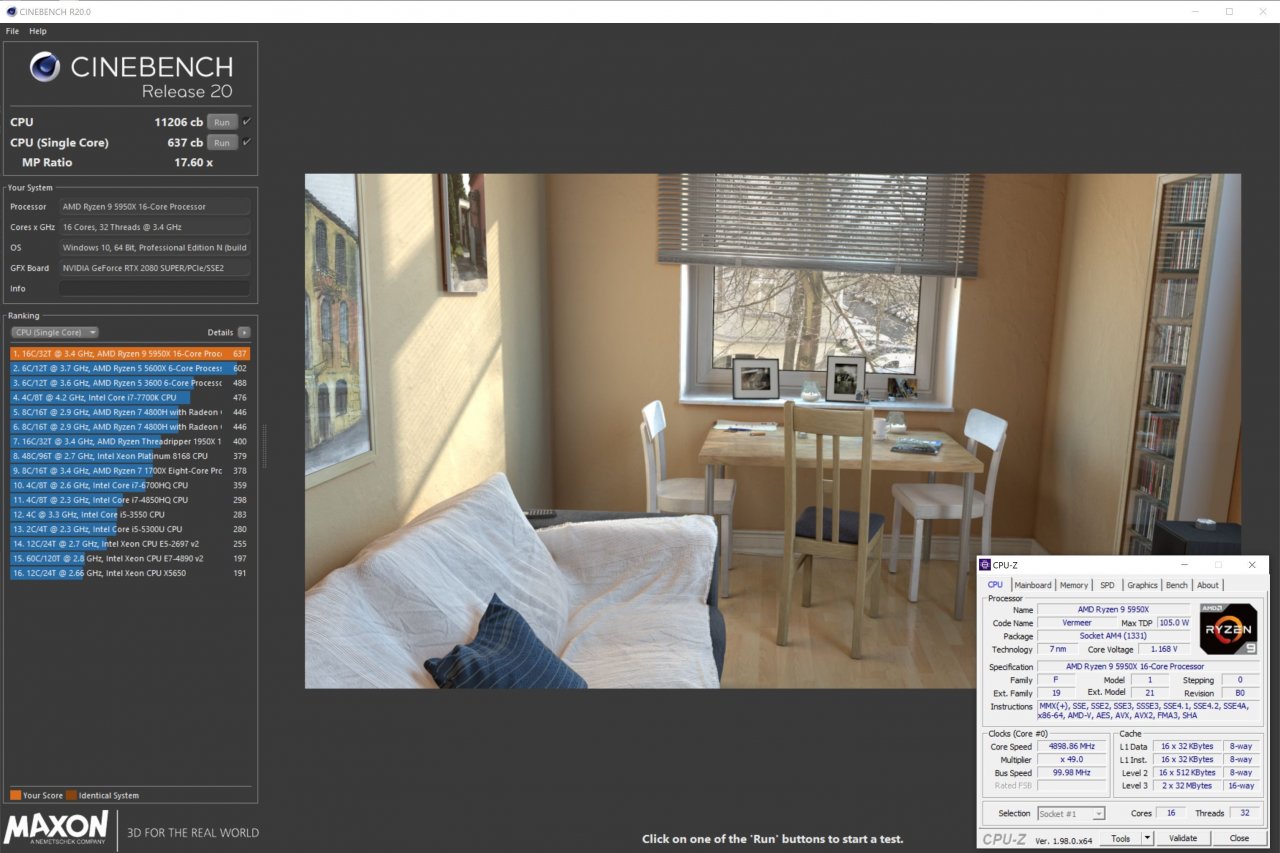Open the Socket #1 selection combo box
The image size is (1280, 853).
pos(1071,814)
